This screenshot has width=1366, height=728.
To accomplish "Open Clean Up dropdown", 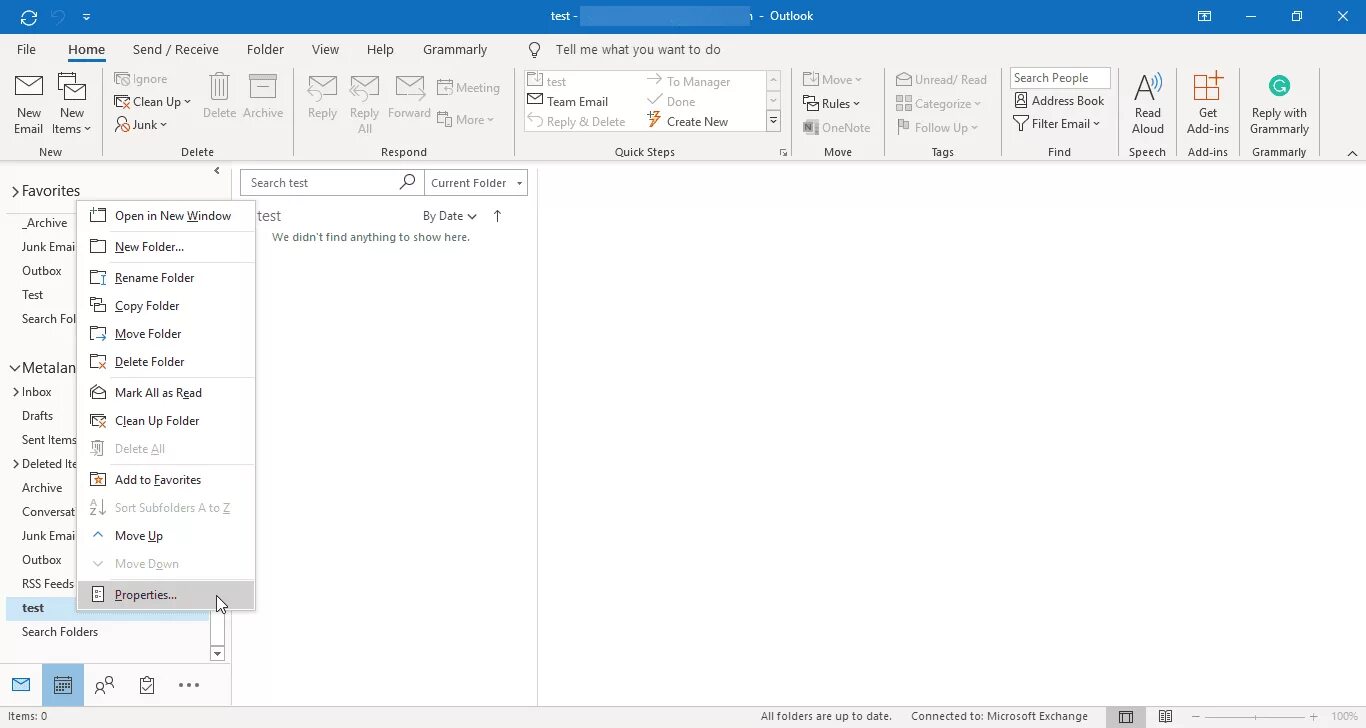I will click(152, 102).
